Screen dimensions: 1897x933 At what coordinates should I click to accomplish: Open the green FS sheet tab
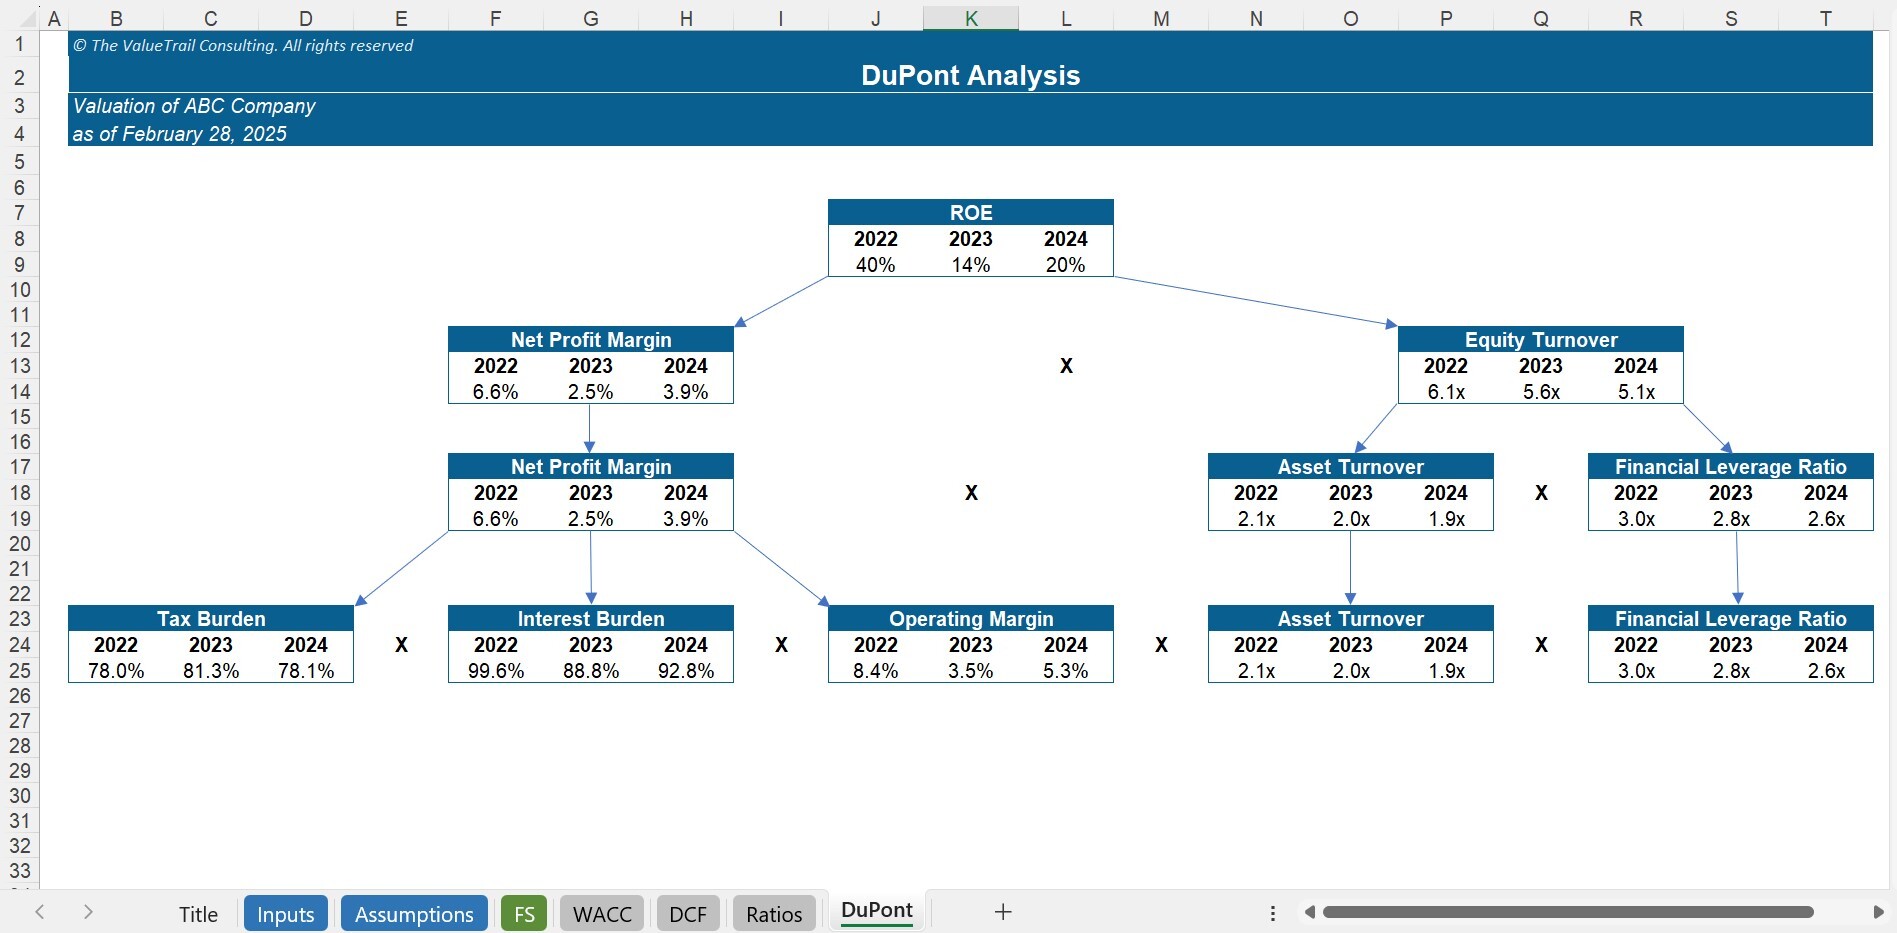524,912
